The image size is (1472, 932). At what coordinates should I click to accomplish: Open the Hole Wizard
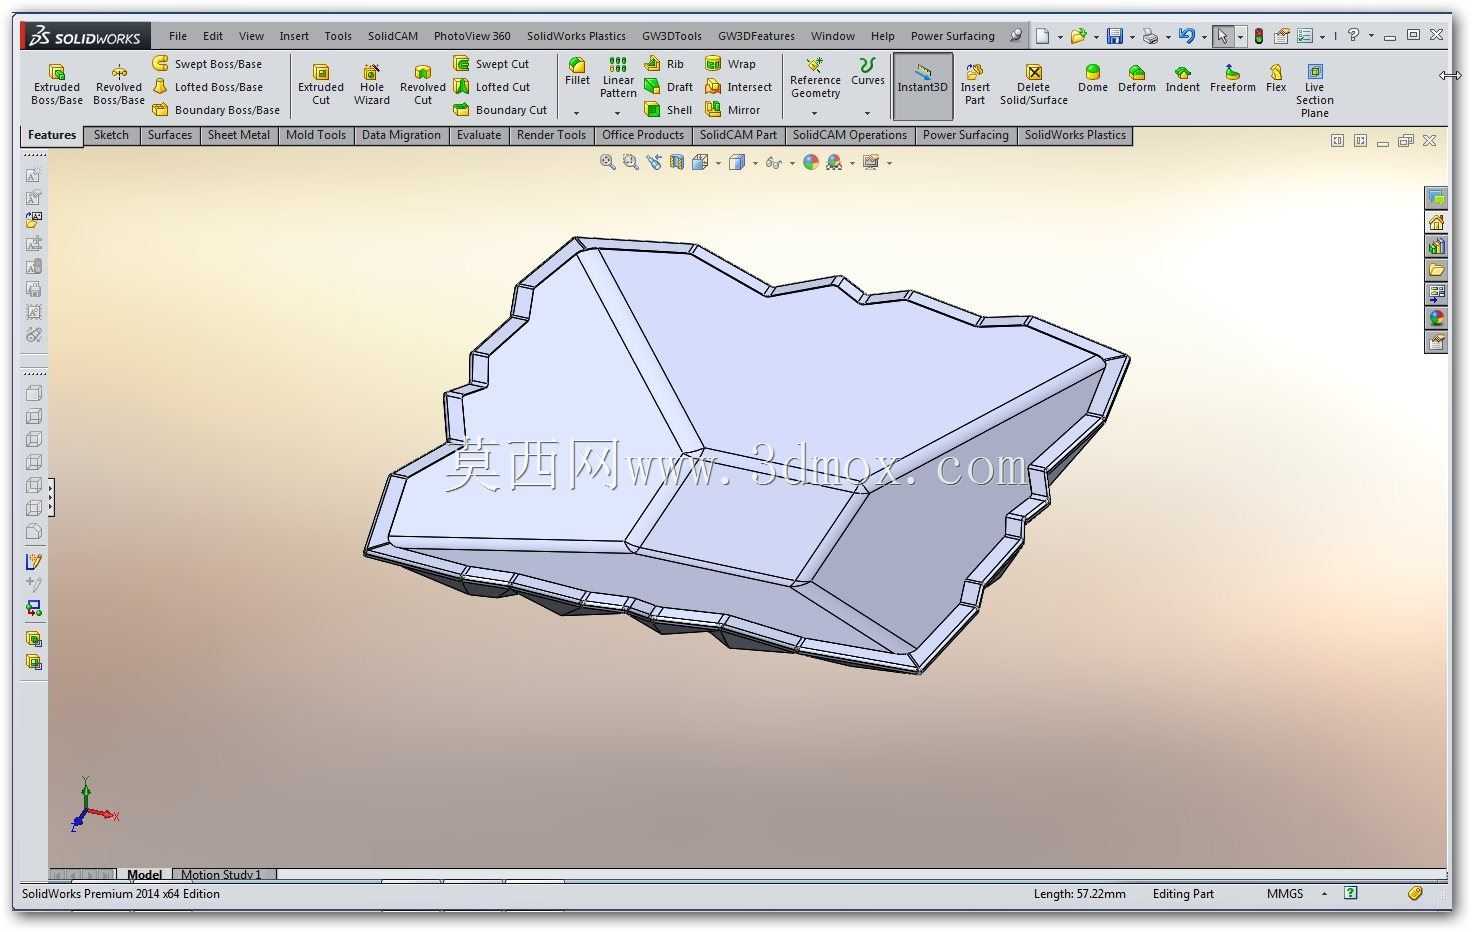click(372, 84)
